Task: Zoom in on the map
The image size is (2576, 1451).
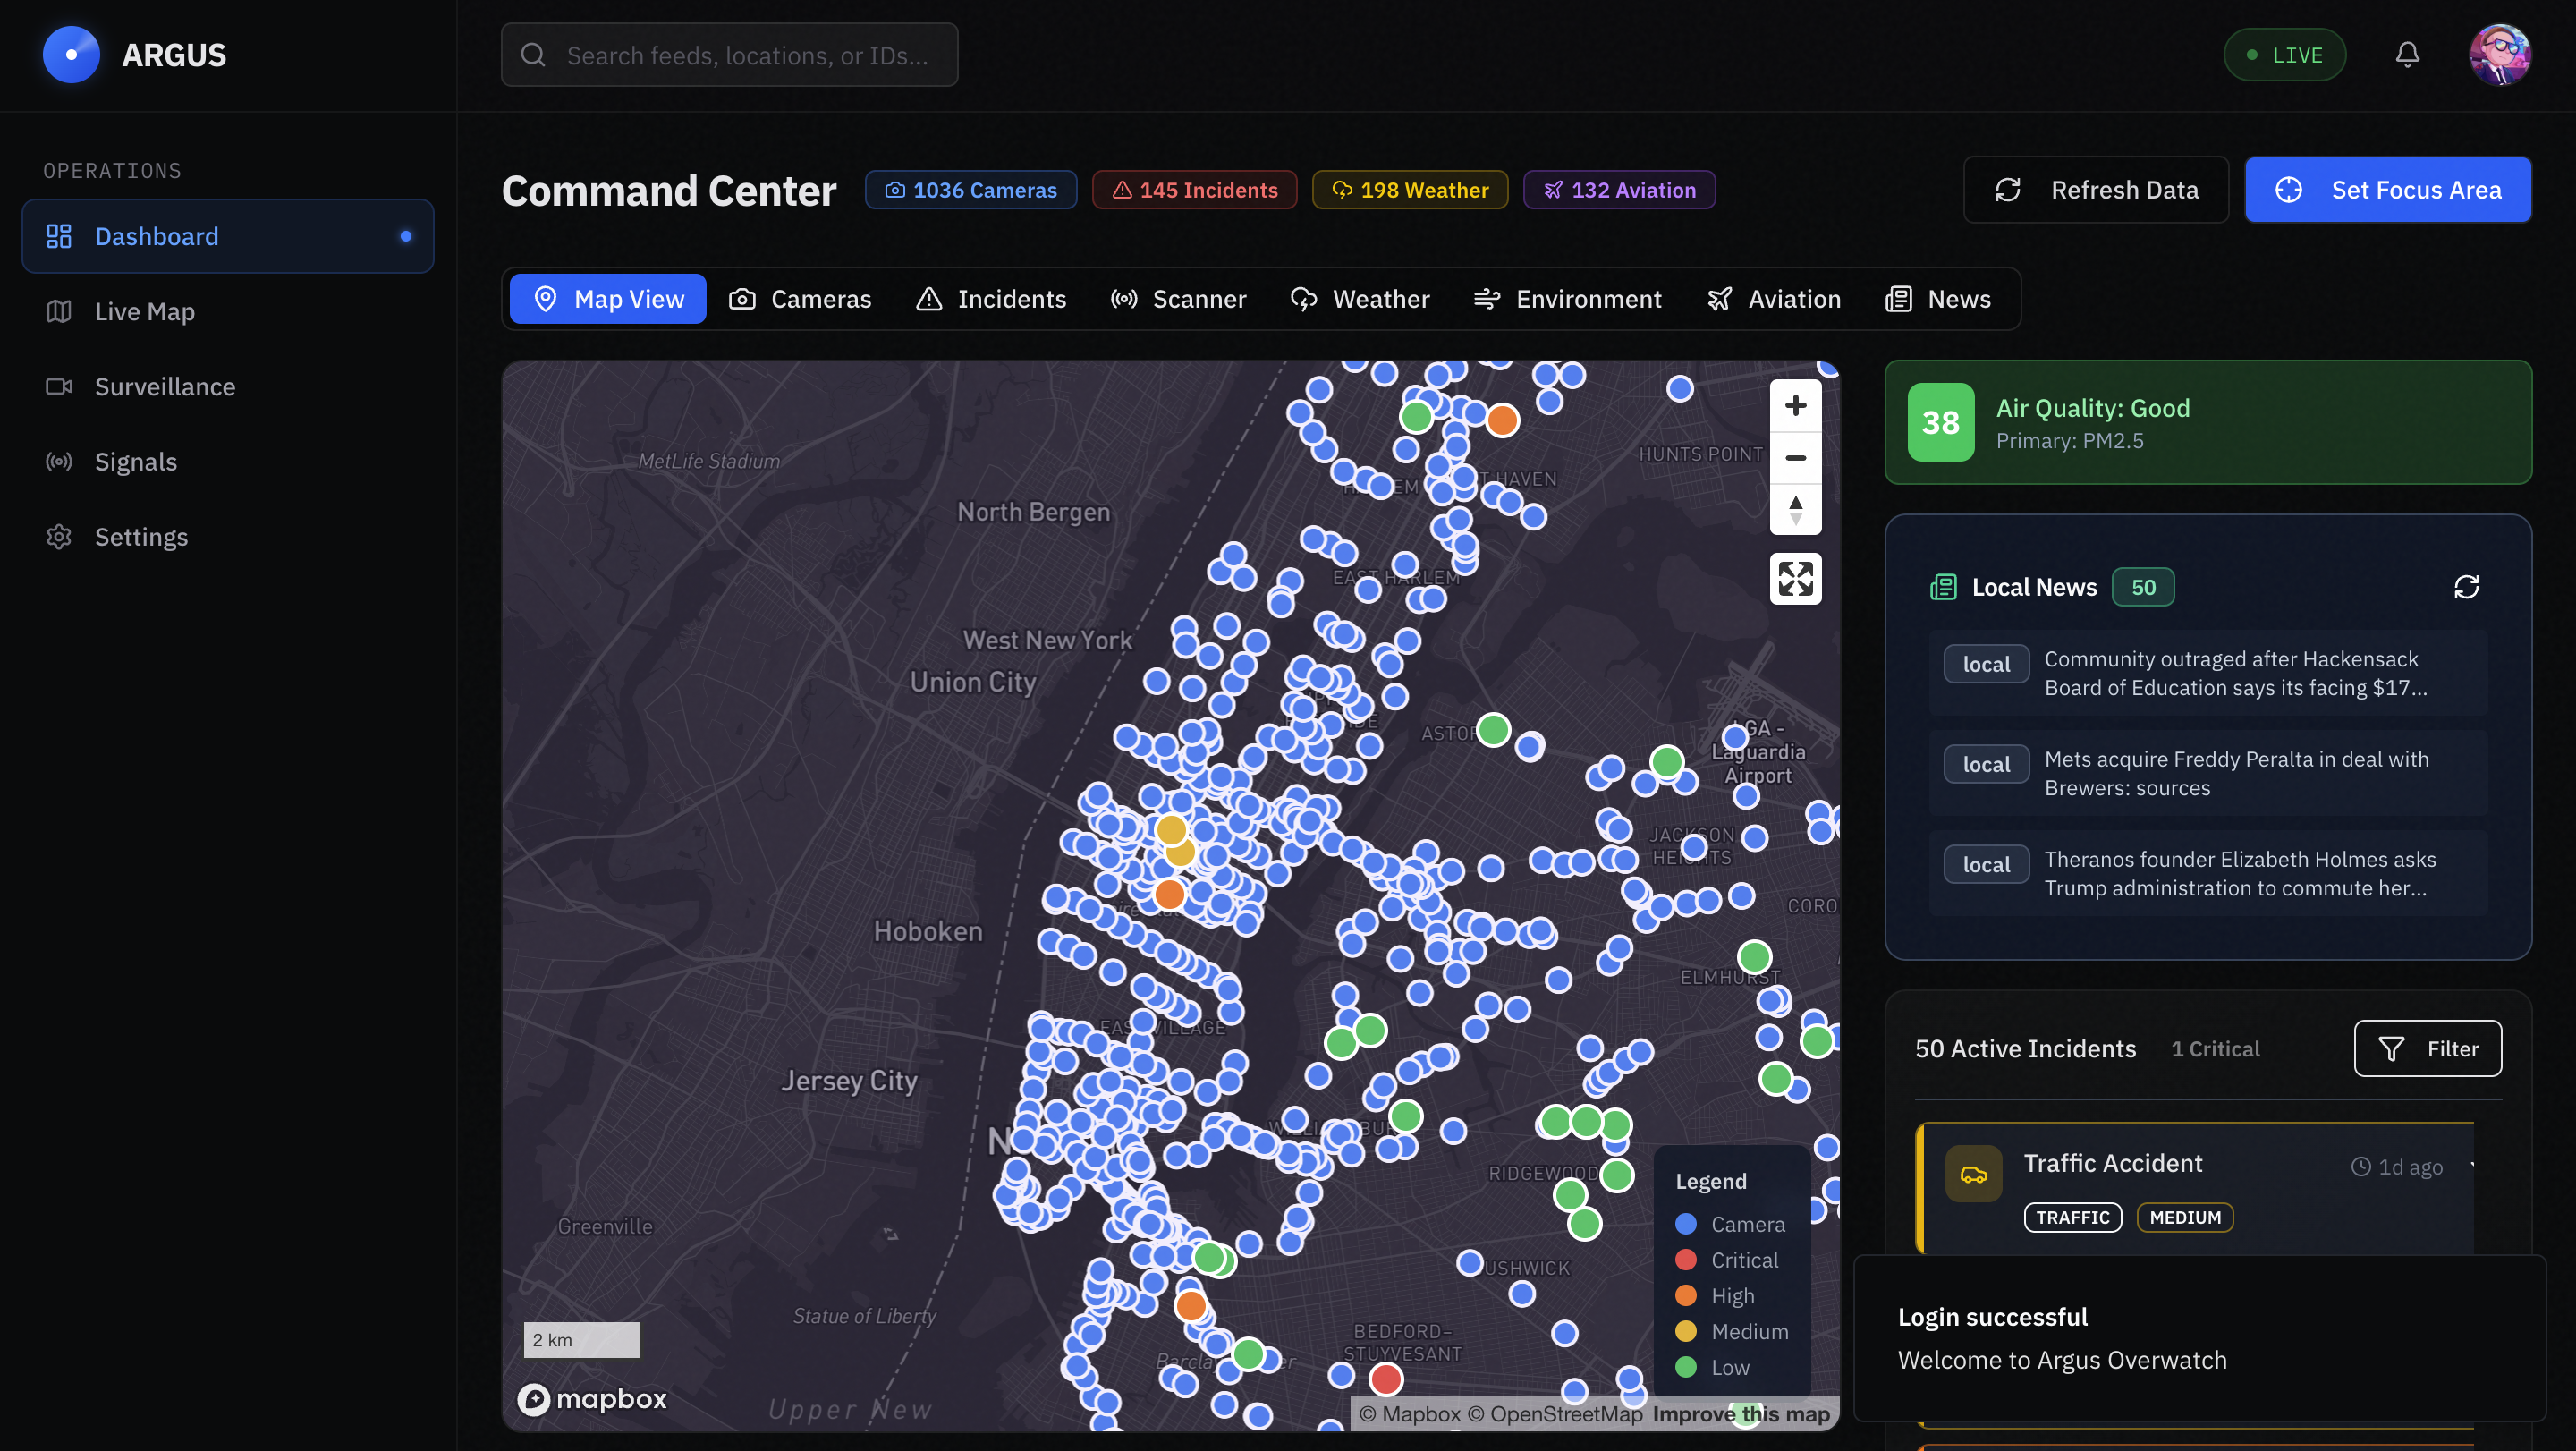Action: pyautogui.click(x=1795, y=405)
